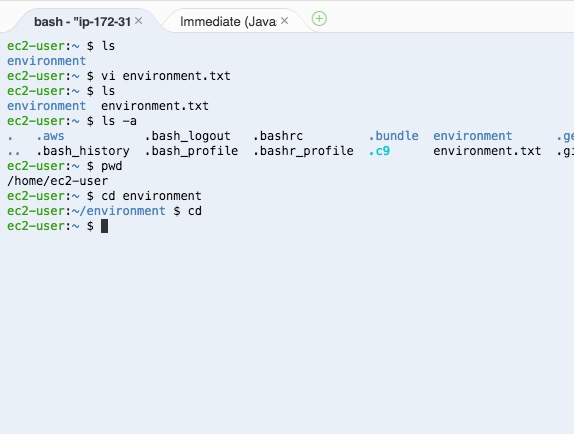Viewport: 574px width, 434px height.
Task: Click the terminal cursor at the last prompt
Action: click(104, 226)
